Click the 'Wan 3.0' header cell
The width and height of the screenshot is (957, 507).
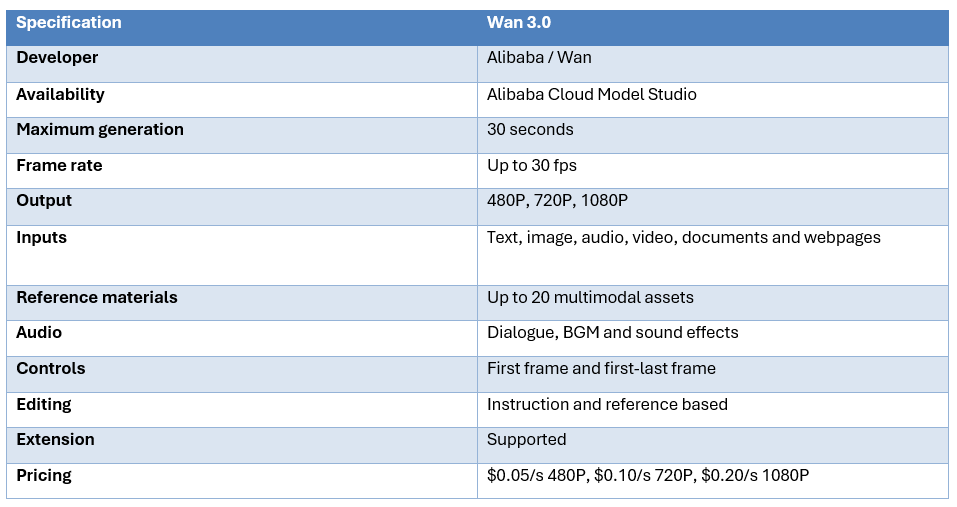tap(713, 27)
